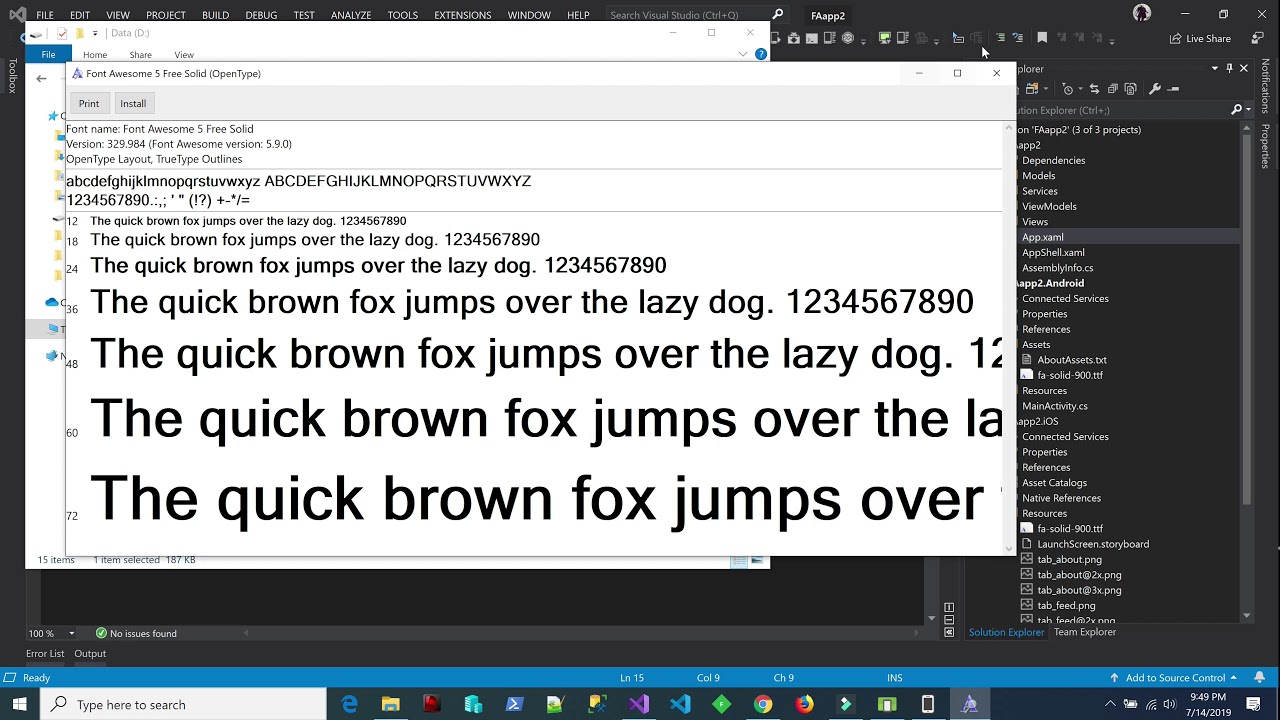Image resolution: width=1280 pixels, height=720 pixels.
Task: Click the Print button in font viewer
Action: tap(89, 104)
